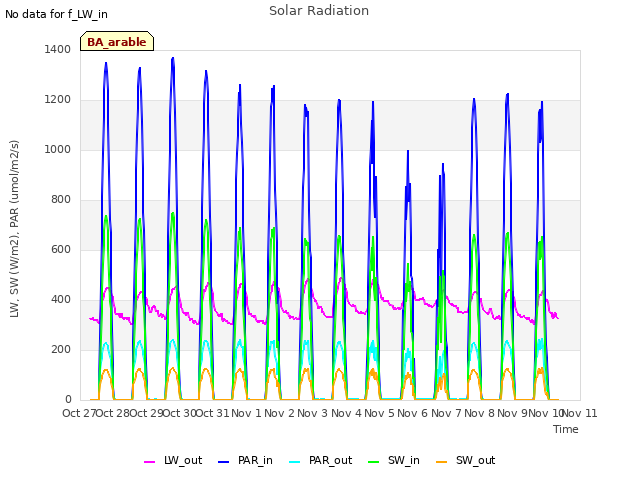The height and width of the screenshot is (480, 640).
Task: Click the 1000 y-axis tick label
Action: 58,149
